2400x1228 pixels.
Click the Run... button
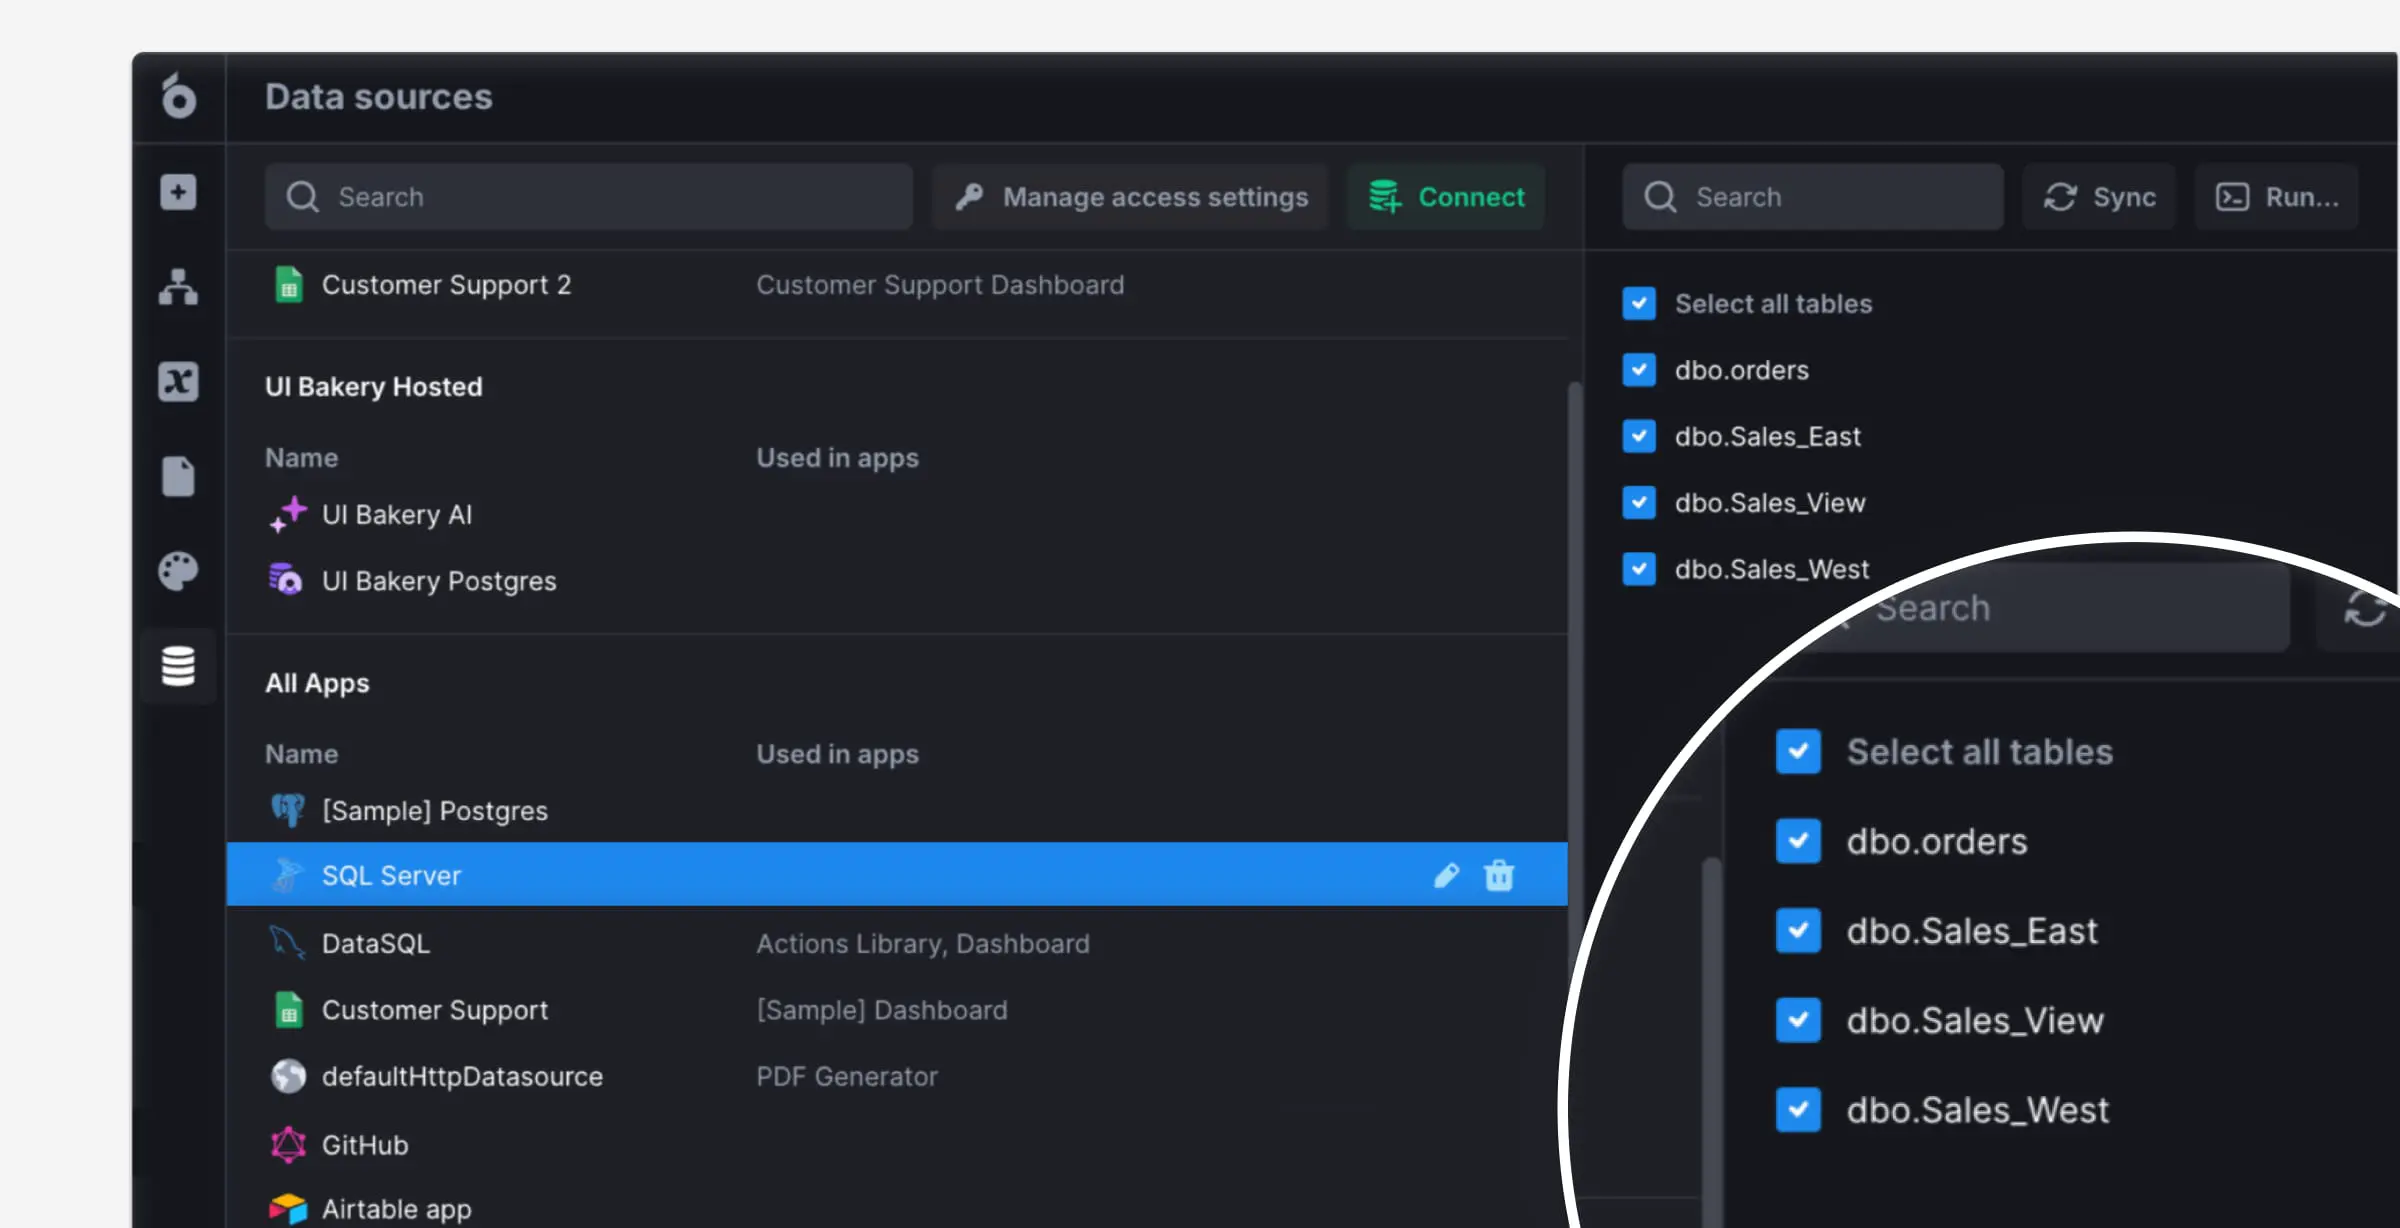pos(2277,197)
